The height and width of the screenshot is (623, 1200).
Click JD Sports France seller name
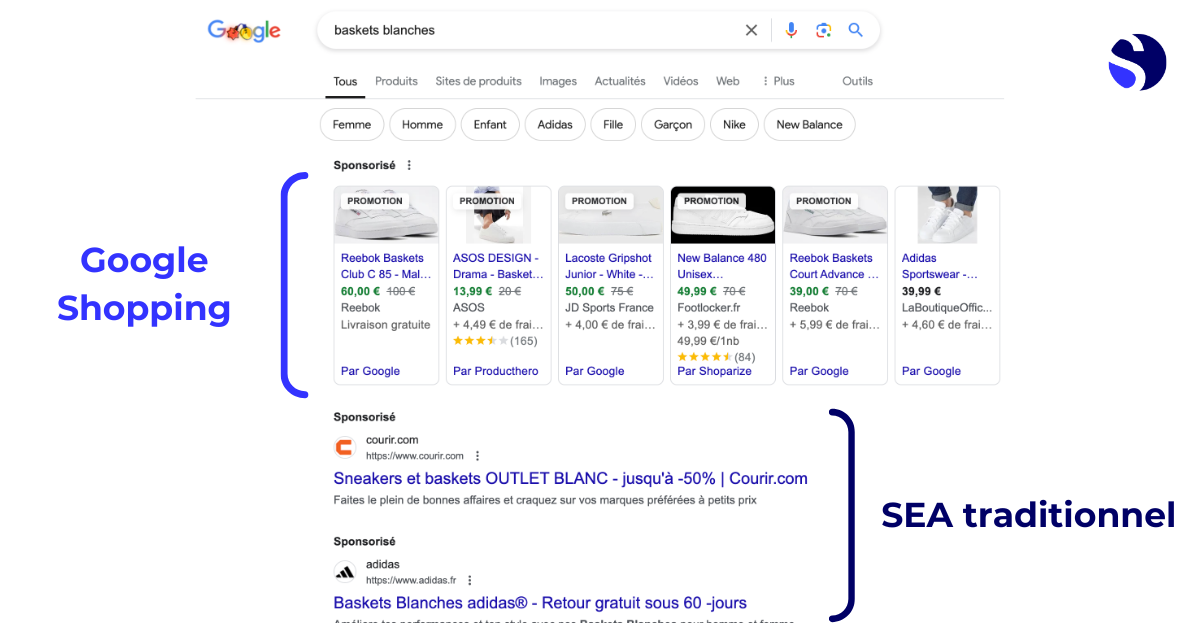[609, 308]
